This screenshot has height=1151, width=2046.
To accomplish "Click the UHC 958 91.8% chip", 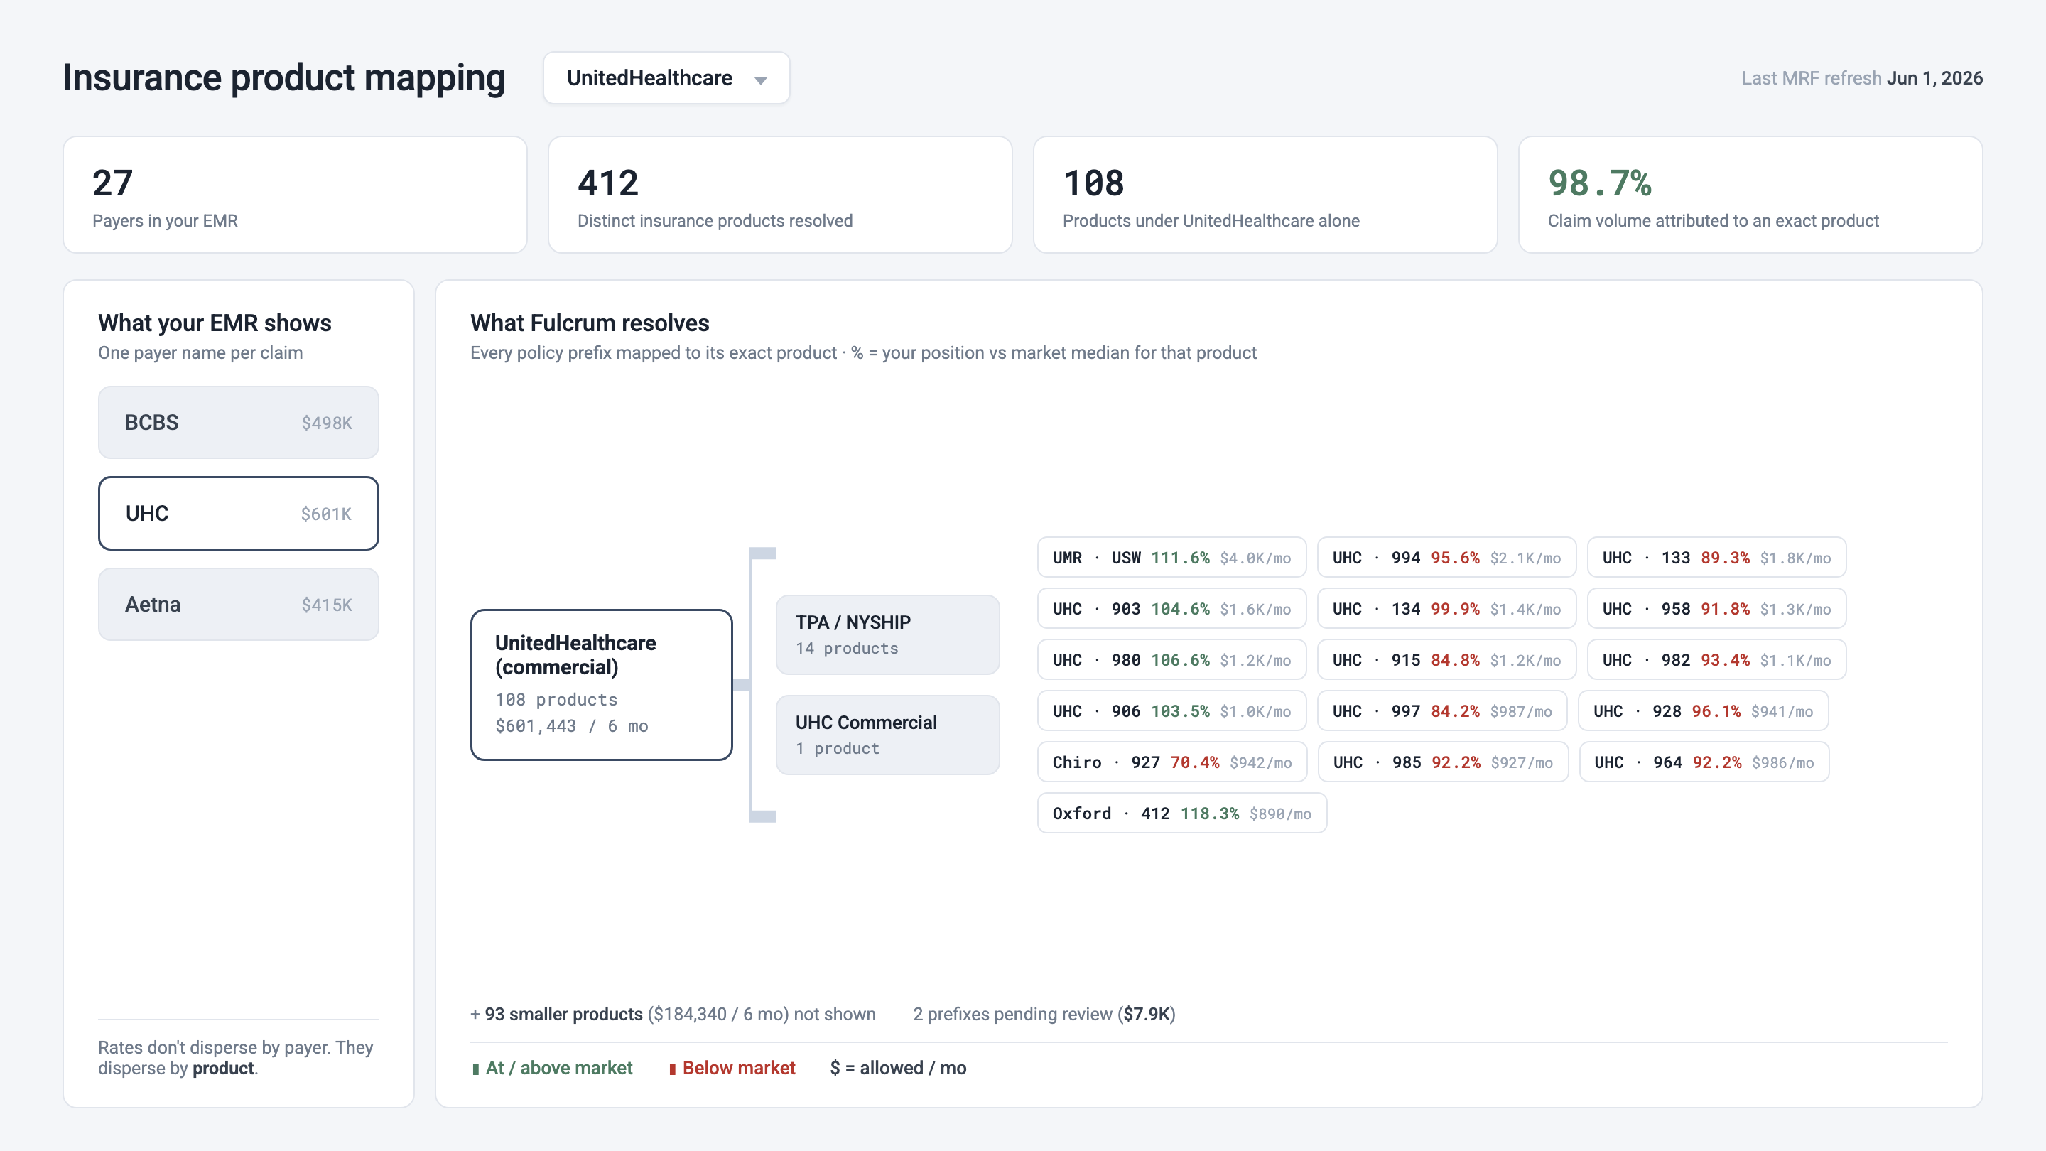I will point(1717,609).
